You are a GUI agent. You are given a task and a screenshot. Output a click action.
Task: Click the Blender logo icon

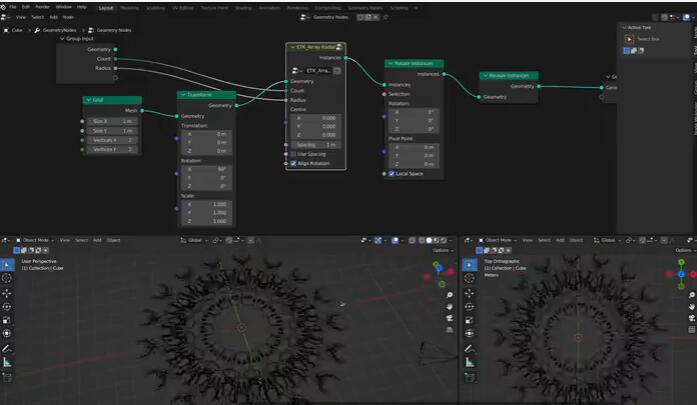pyautogui.click(x=3, y=7)
